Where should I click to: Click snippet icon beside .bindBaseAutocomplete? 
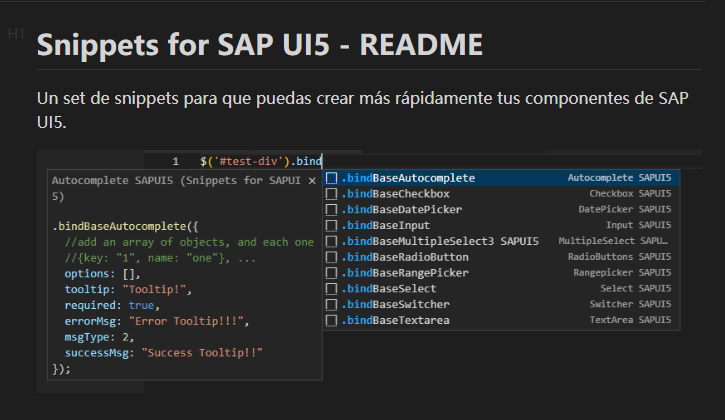331,178
